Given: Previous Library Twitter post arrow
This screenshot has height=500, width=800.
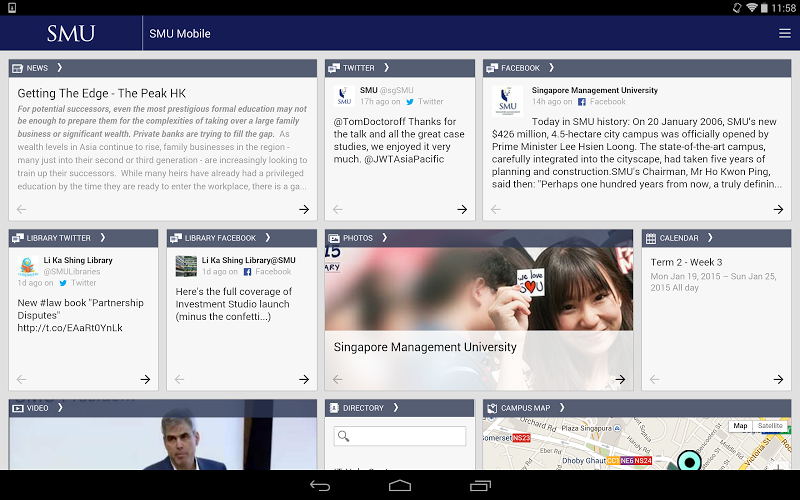Looking at the screenshot, I should coord(21,379).
